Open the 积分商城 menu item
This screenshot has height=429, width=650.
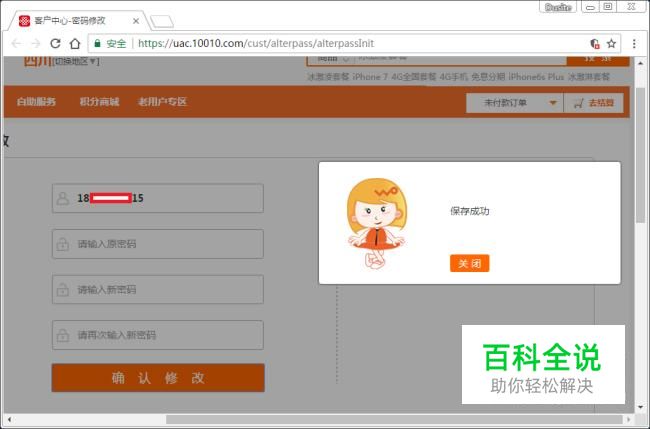pos(99,102)
